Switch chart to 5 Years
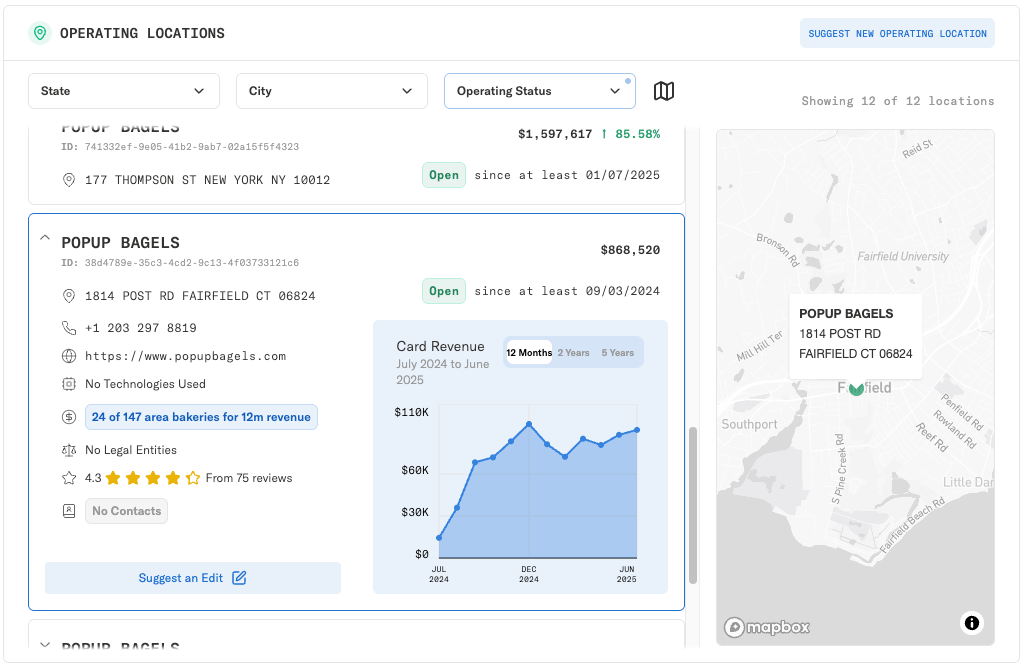 [617, 353]
